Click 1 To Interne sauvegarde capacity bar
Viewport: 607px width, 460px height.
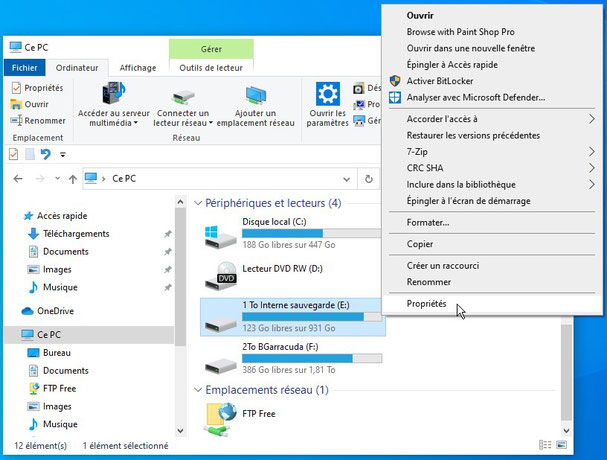(x=312, y=317)
